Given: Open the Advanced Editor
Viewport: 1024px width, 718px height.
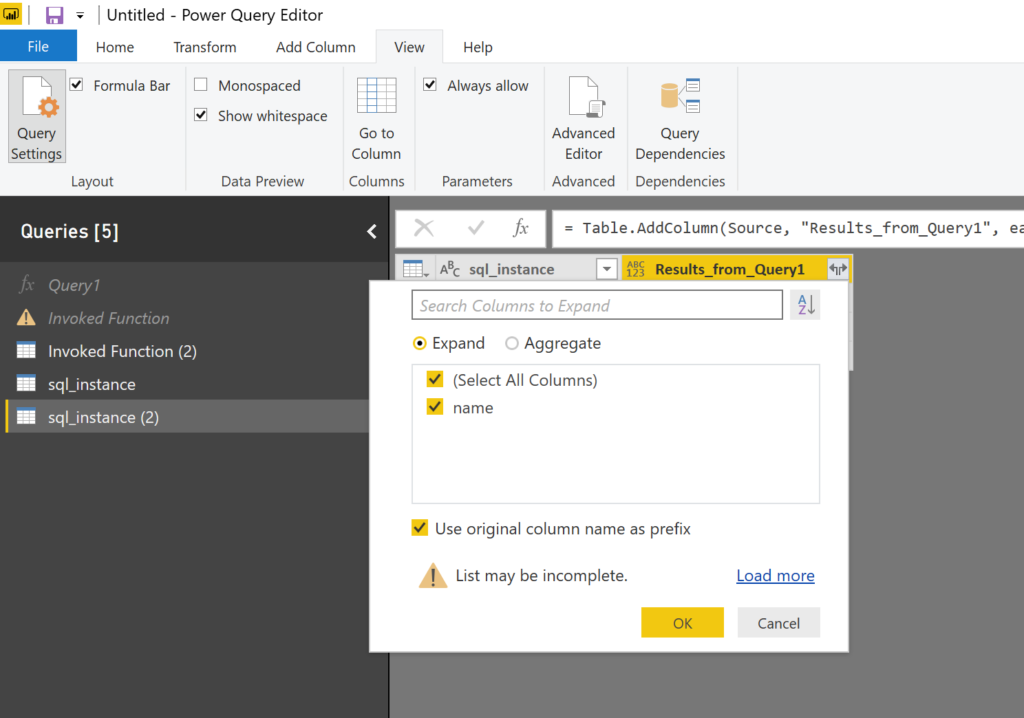Looking at the screenshot, I should pyautogui.click(x=583, y=118).
